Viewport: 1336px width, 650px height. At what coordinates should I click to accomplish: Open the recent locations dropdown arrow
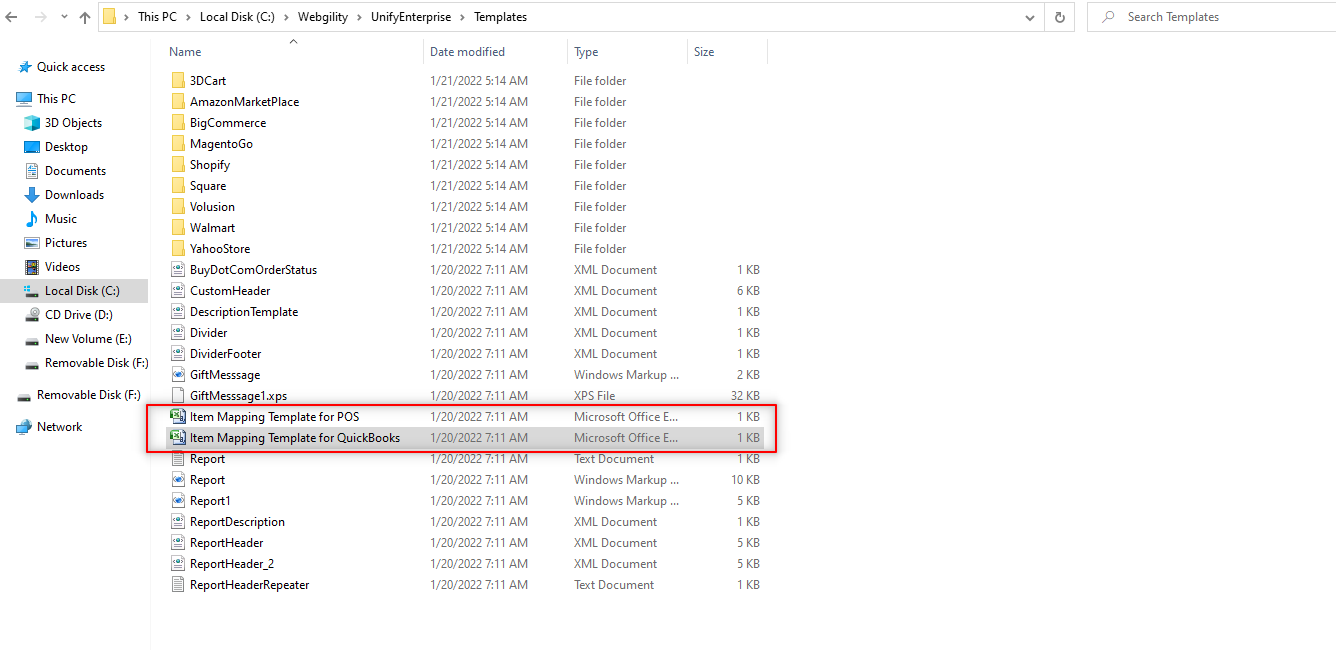pos(63,18)
